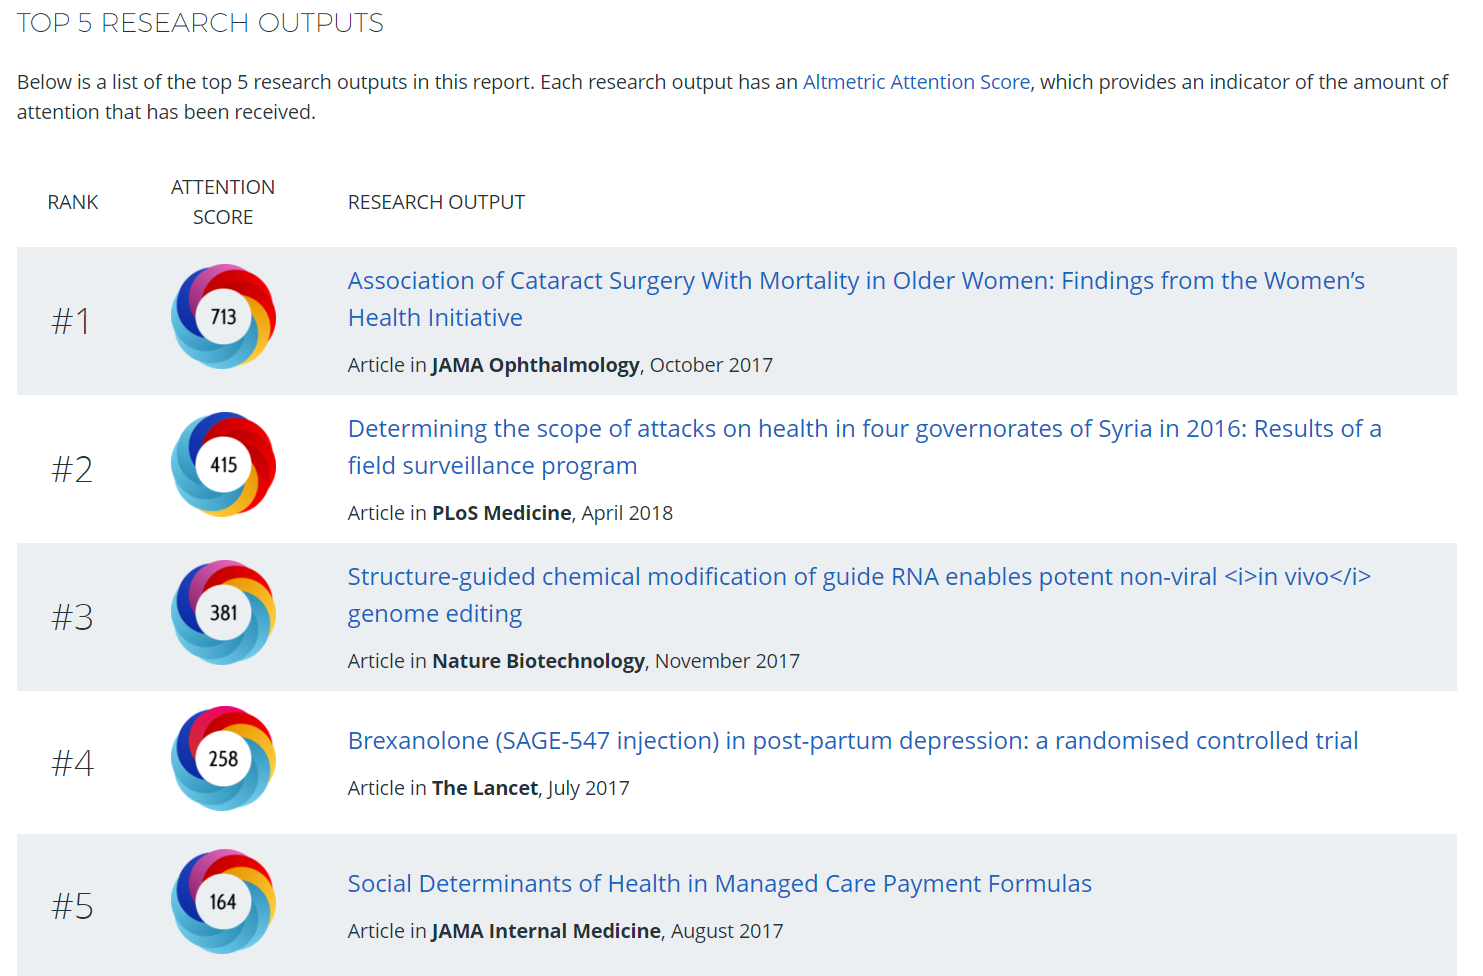The width and height of the screenshot is (1483, 976).
Task: Click the Altmetric donut badge showing 258
Action: coord(223,759)
